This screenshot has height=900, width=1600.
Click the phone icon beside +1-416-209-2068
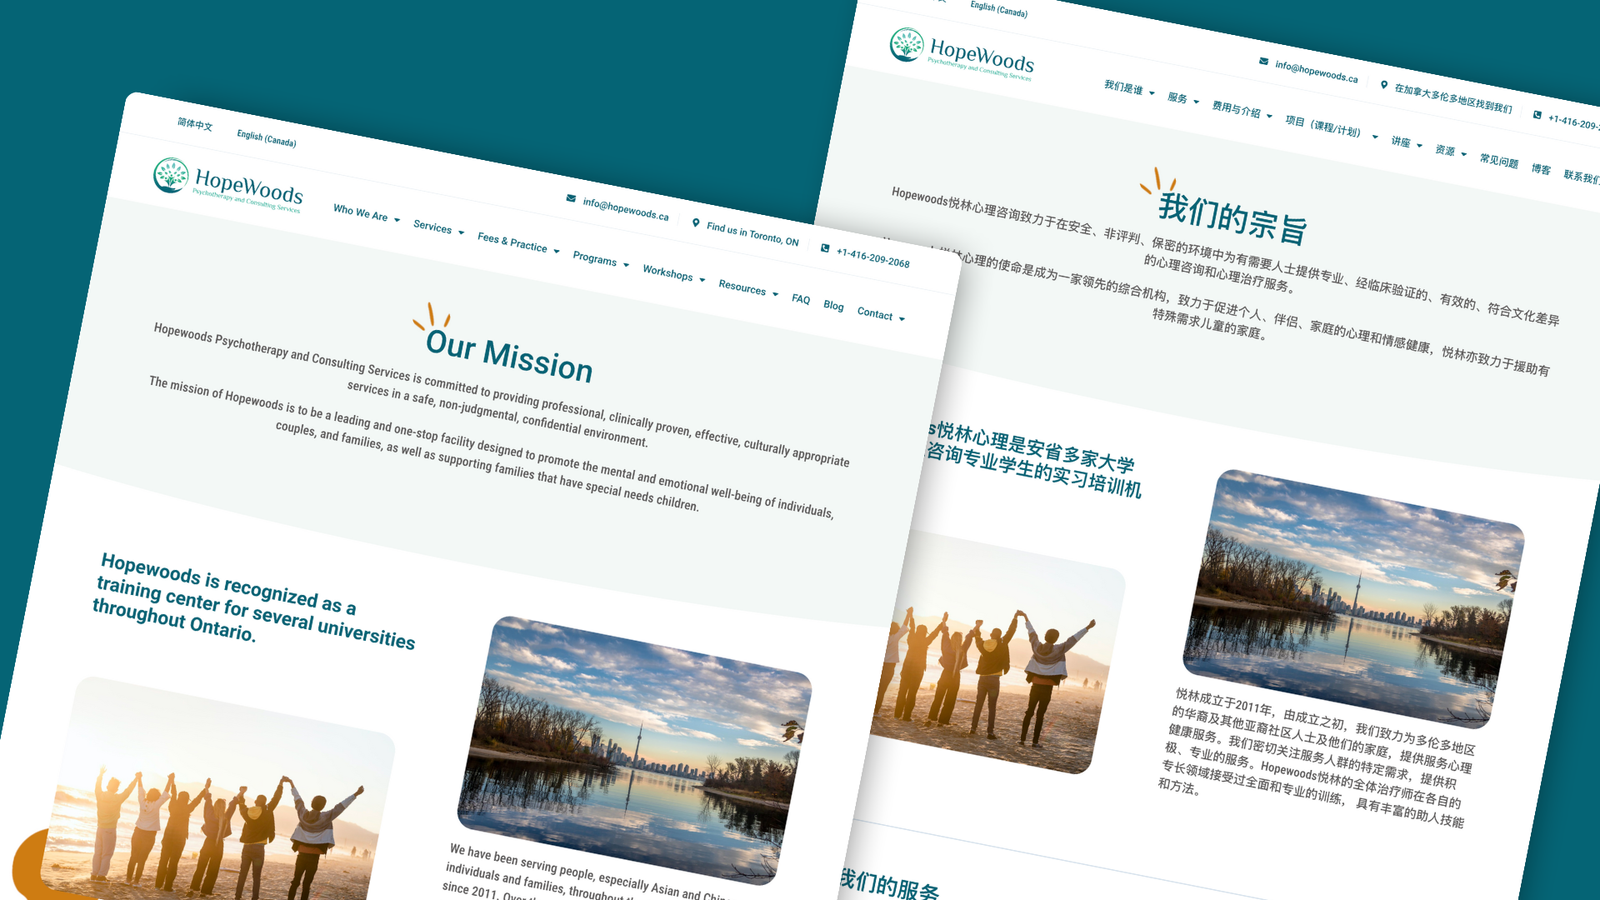coord(825,248)
